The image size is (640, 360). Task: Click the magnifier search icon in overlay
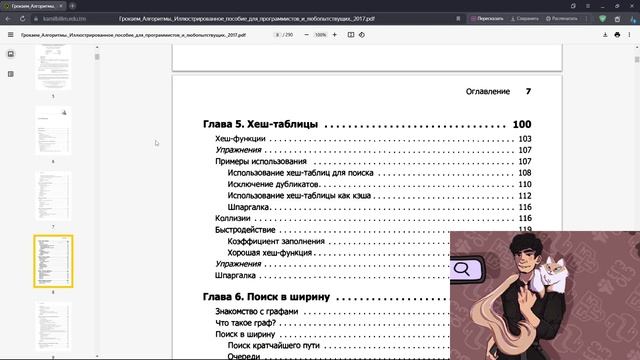coord(462,269)
